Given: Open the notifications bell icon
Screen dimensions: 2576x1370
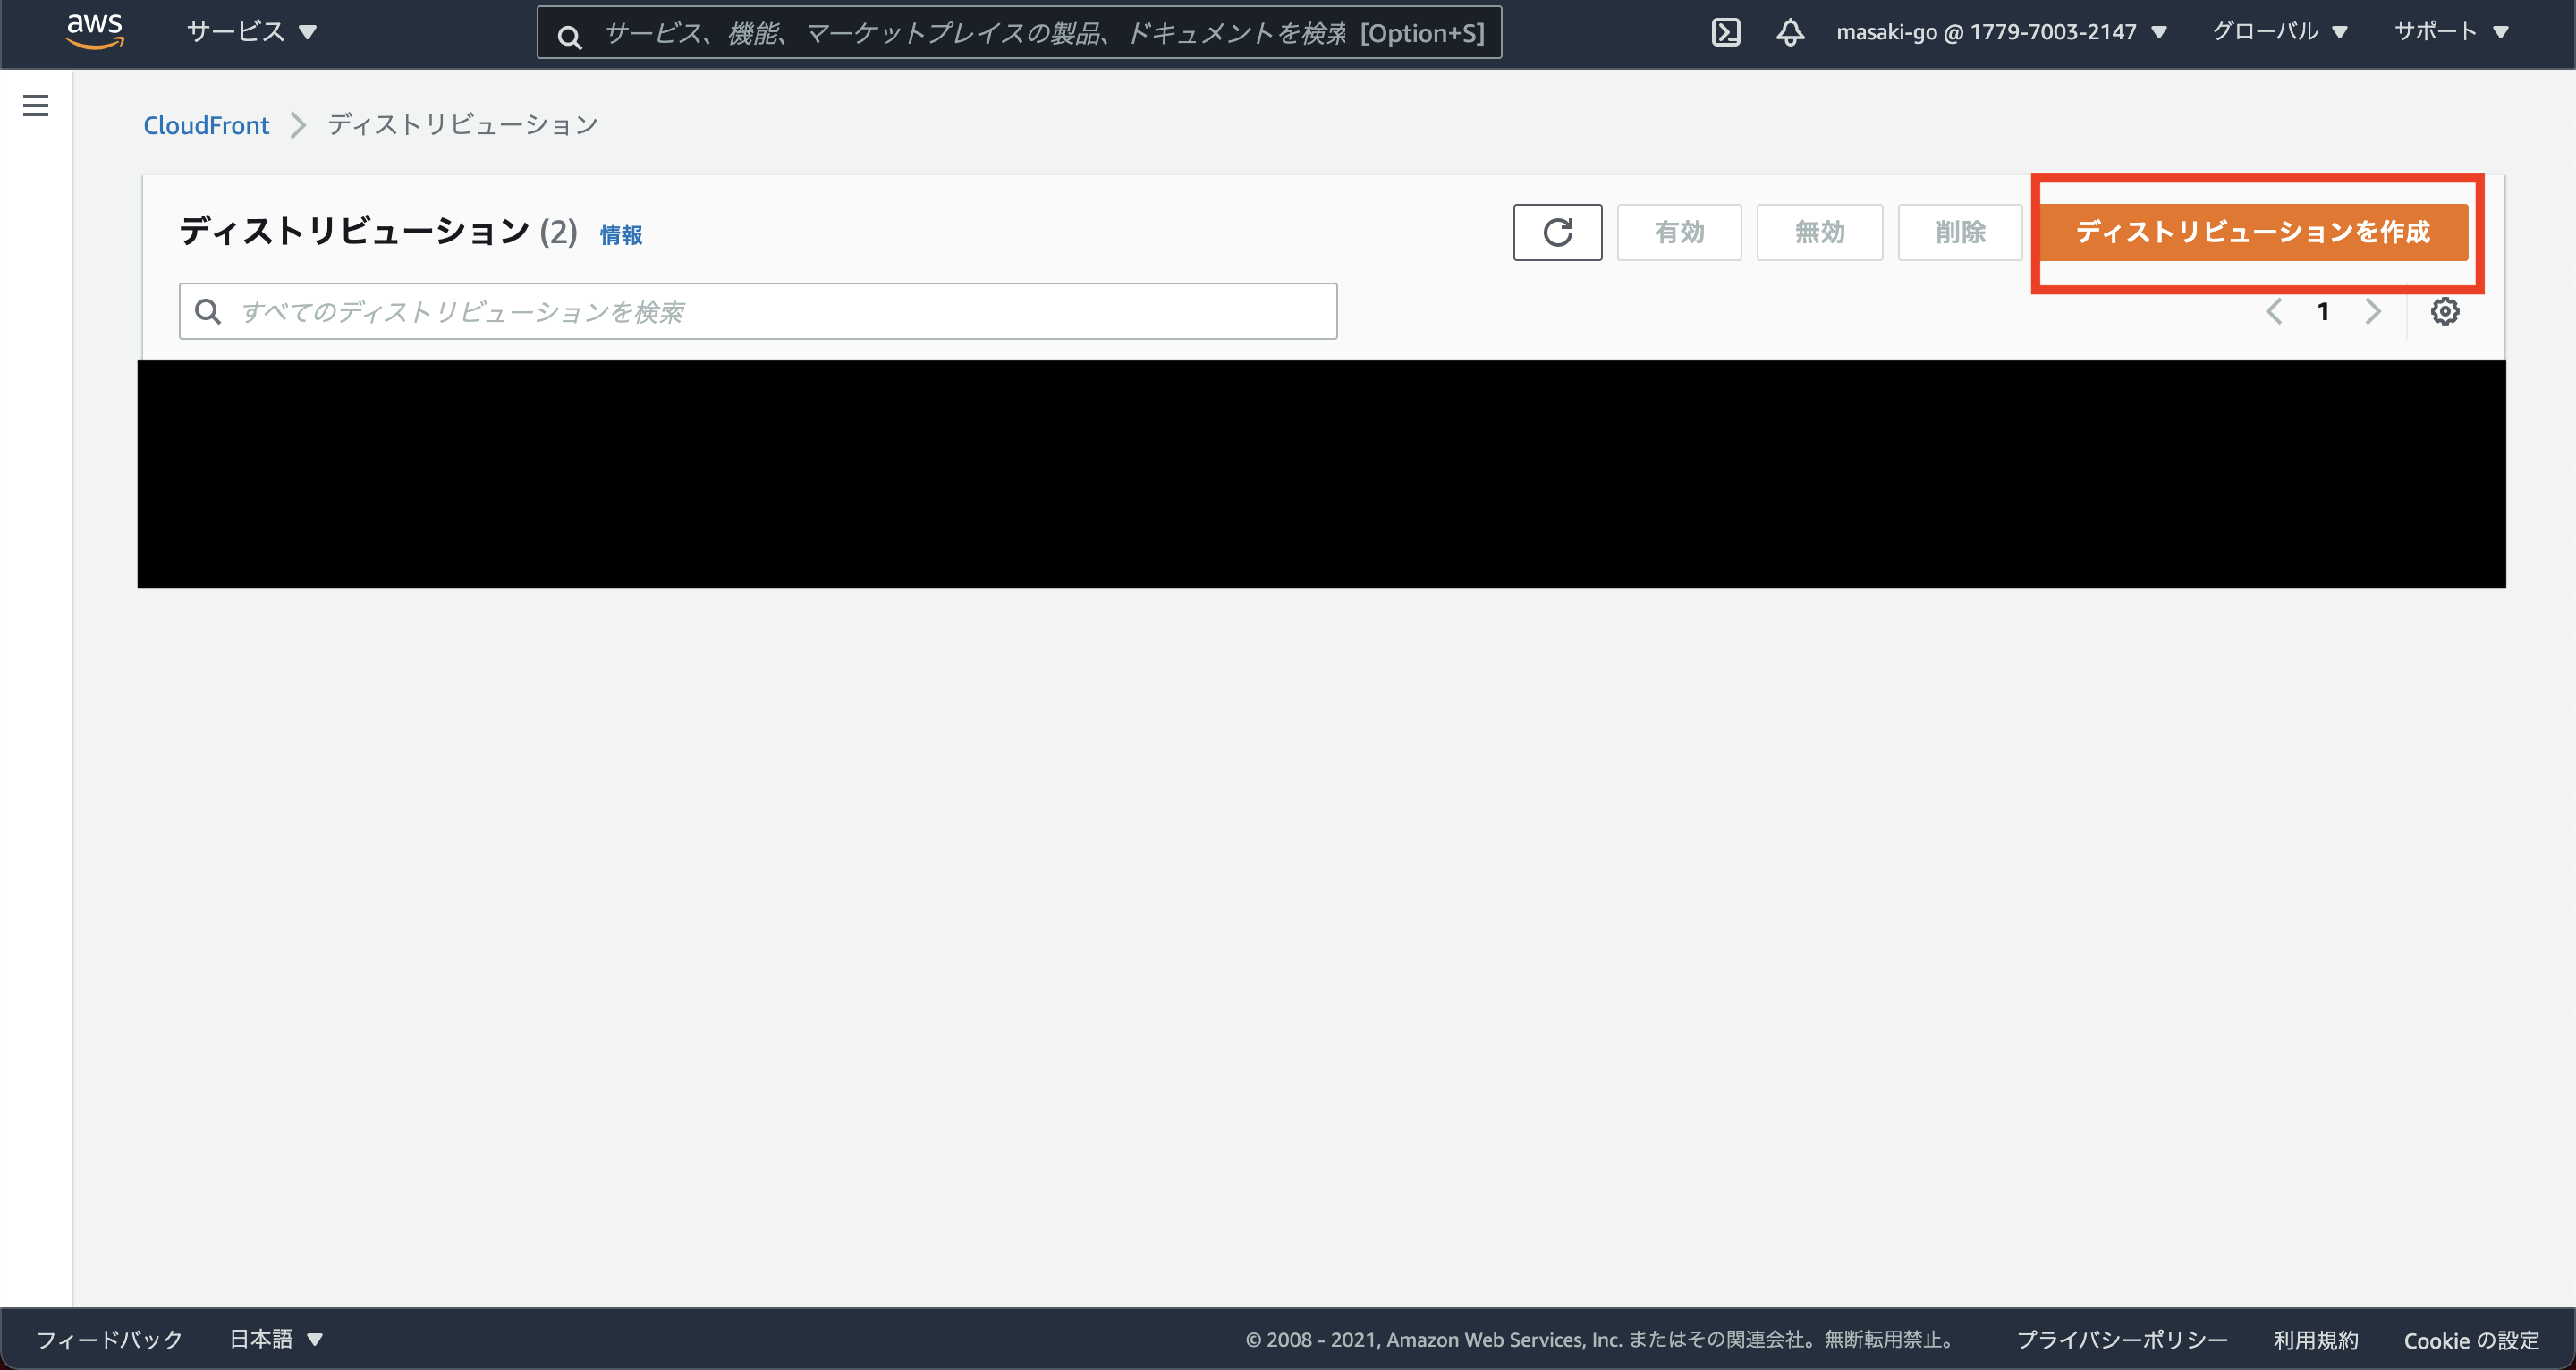Looking at the screenshot, I should 1790,33.
